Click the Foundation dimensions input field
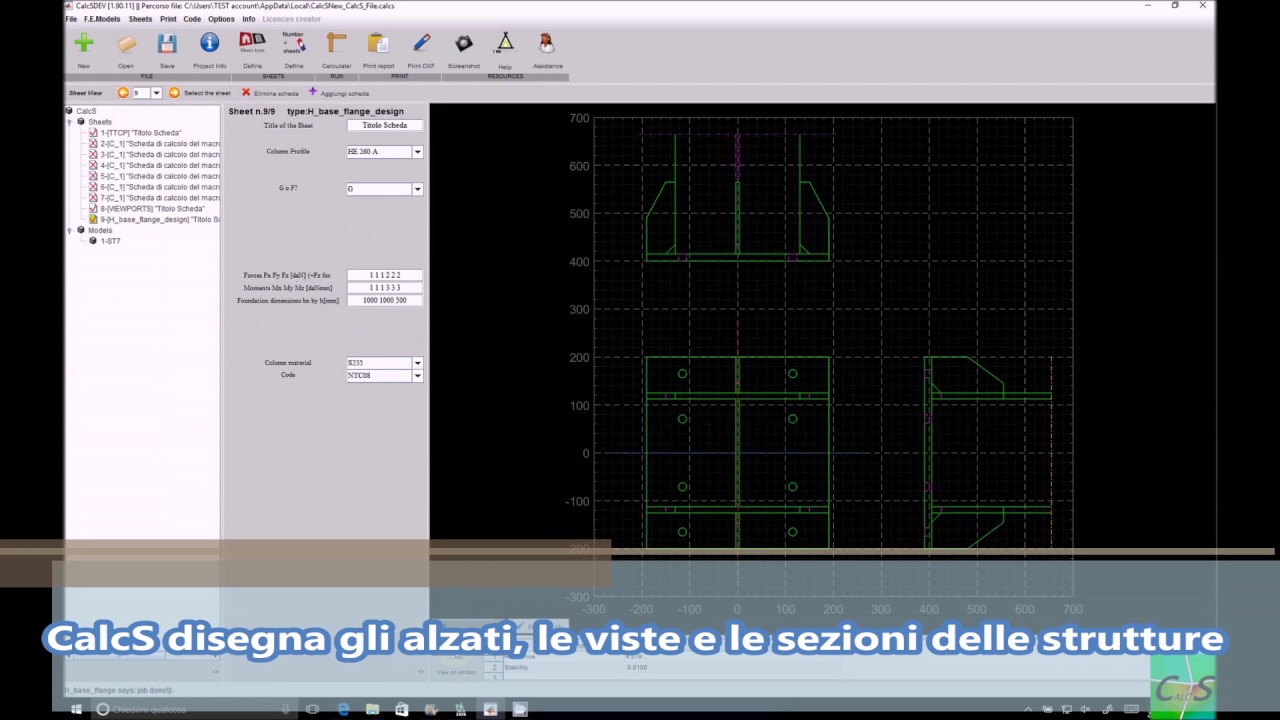 tap(384, 301)
